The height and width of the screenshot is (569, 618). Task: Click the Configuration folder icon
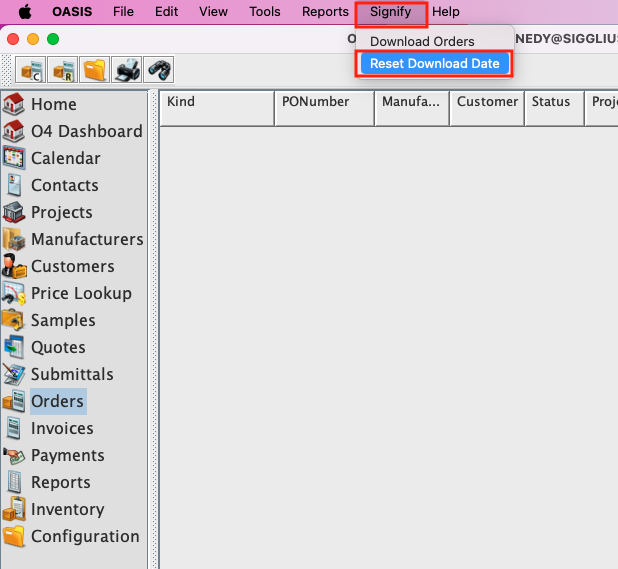point(14,536)
